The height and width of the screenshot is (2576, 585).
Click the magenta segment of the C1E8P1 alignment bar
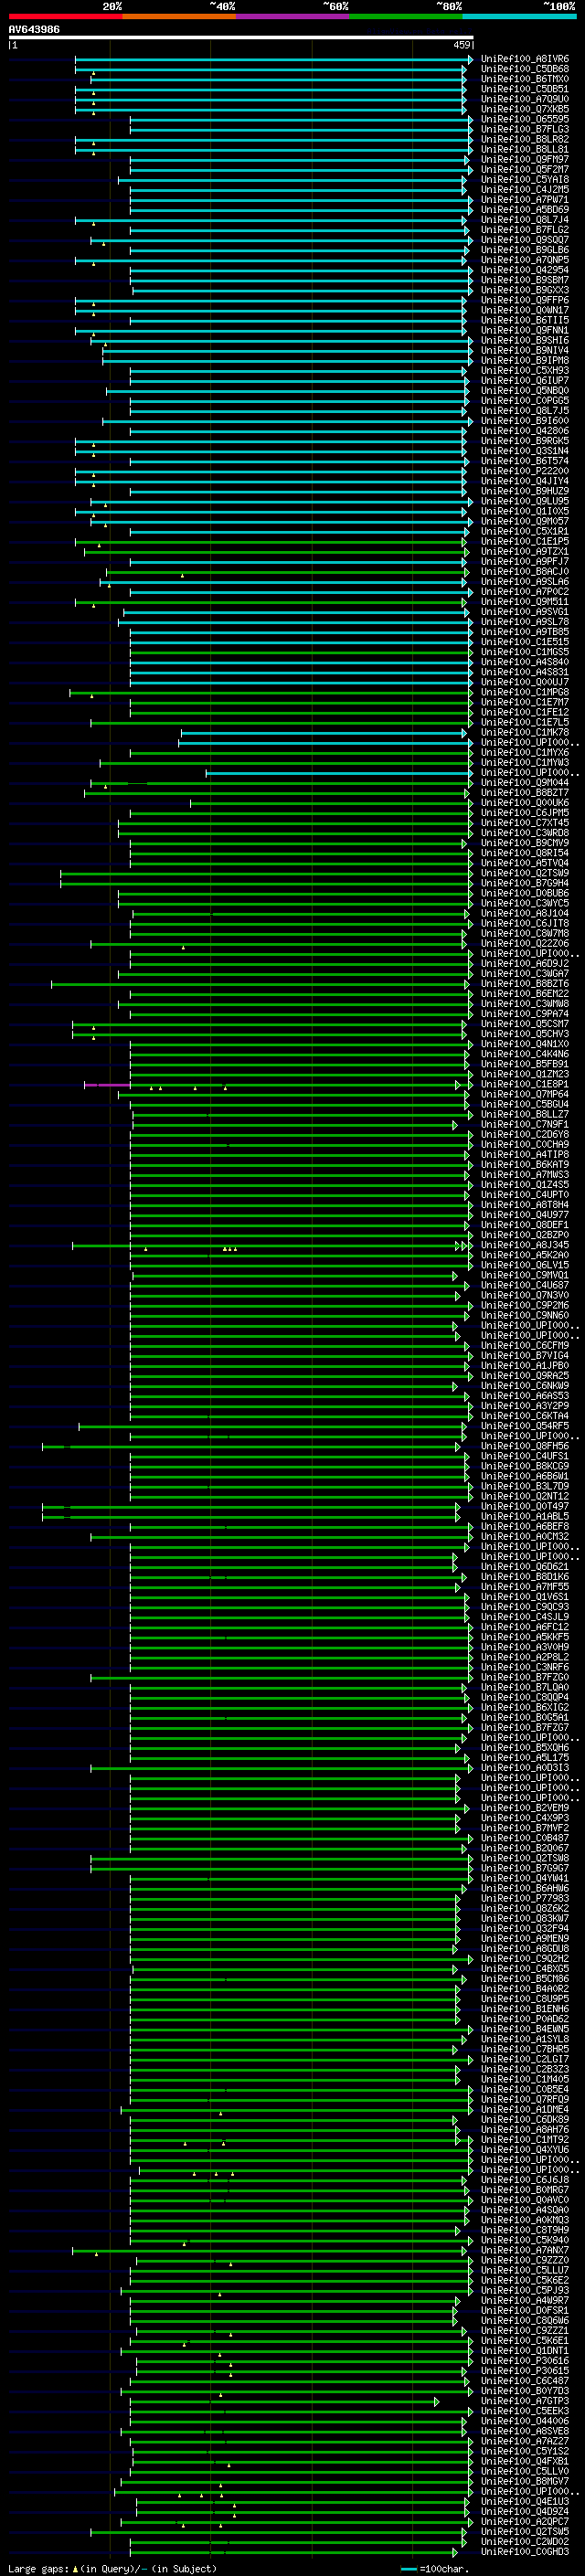click(107, 1085)
